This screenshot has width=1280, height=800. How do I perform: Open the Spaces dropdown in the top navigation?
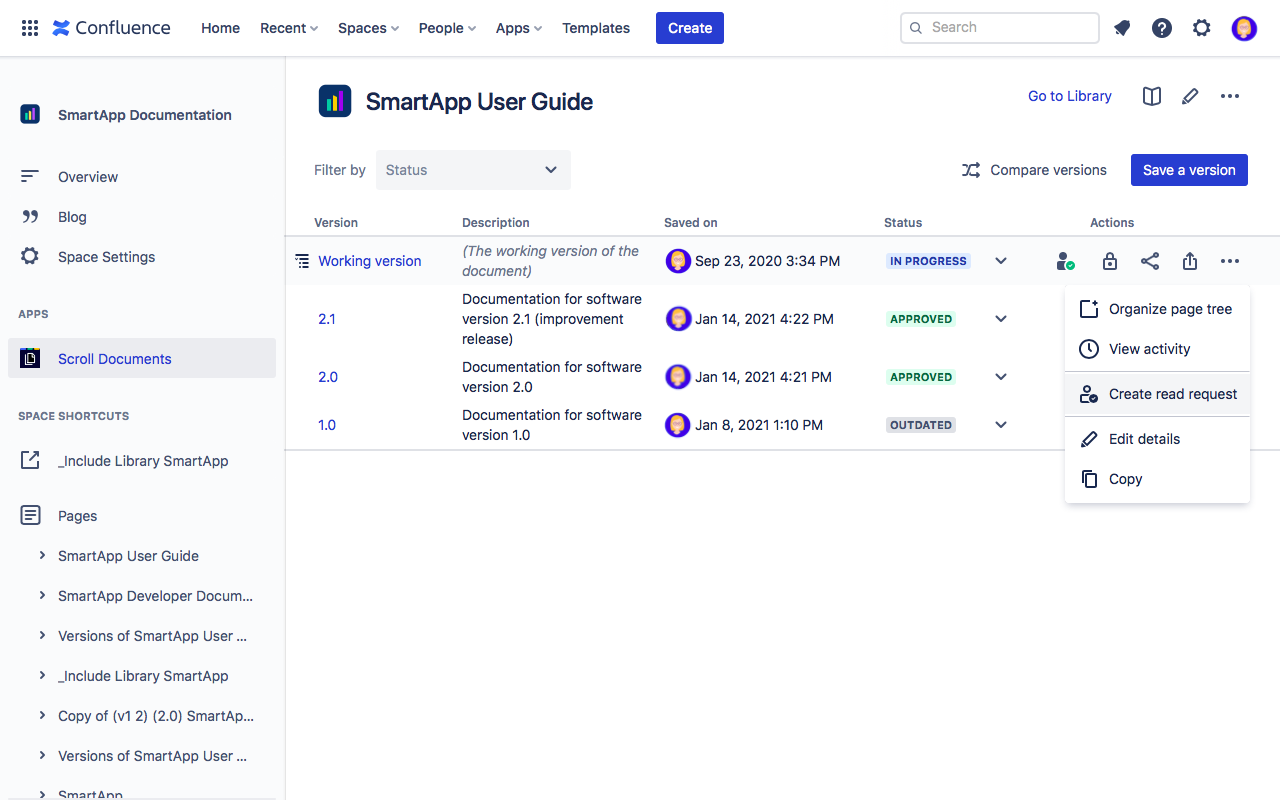pos(367,28)
